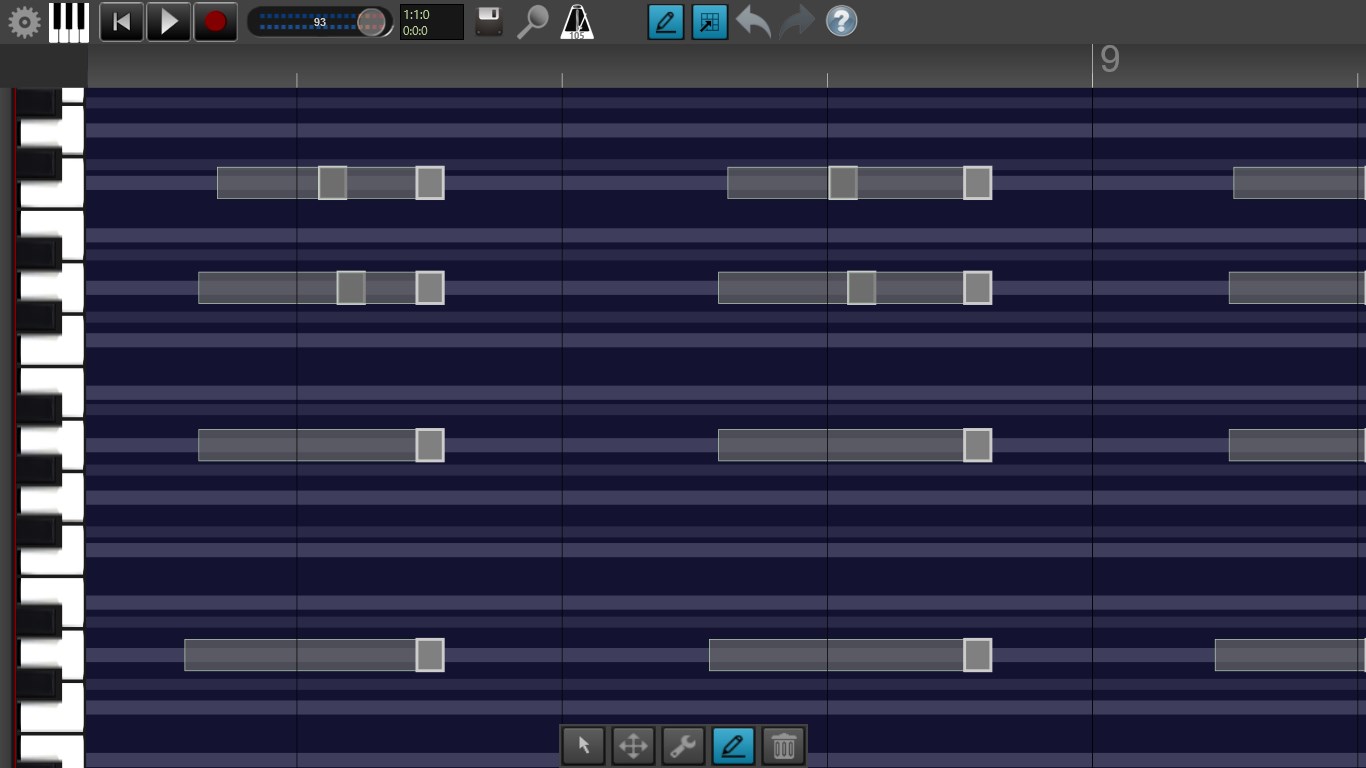The image size is (1366, 768).
Task: Open the note properties wrench tool
Action: (683, 744)
